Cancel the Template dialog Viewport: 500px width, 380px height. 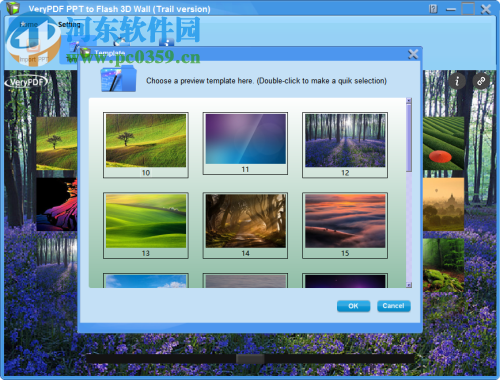coord(394,306)
